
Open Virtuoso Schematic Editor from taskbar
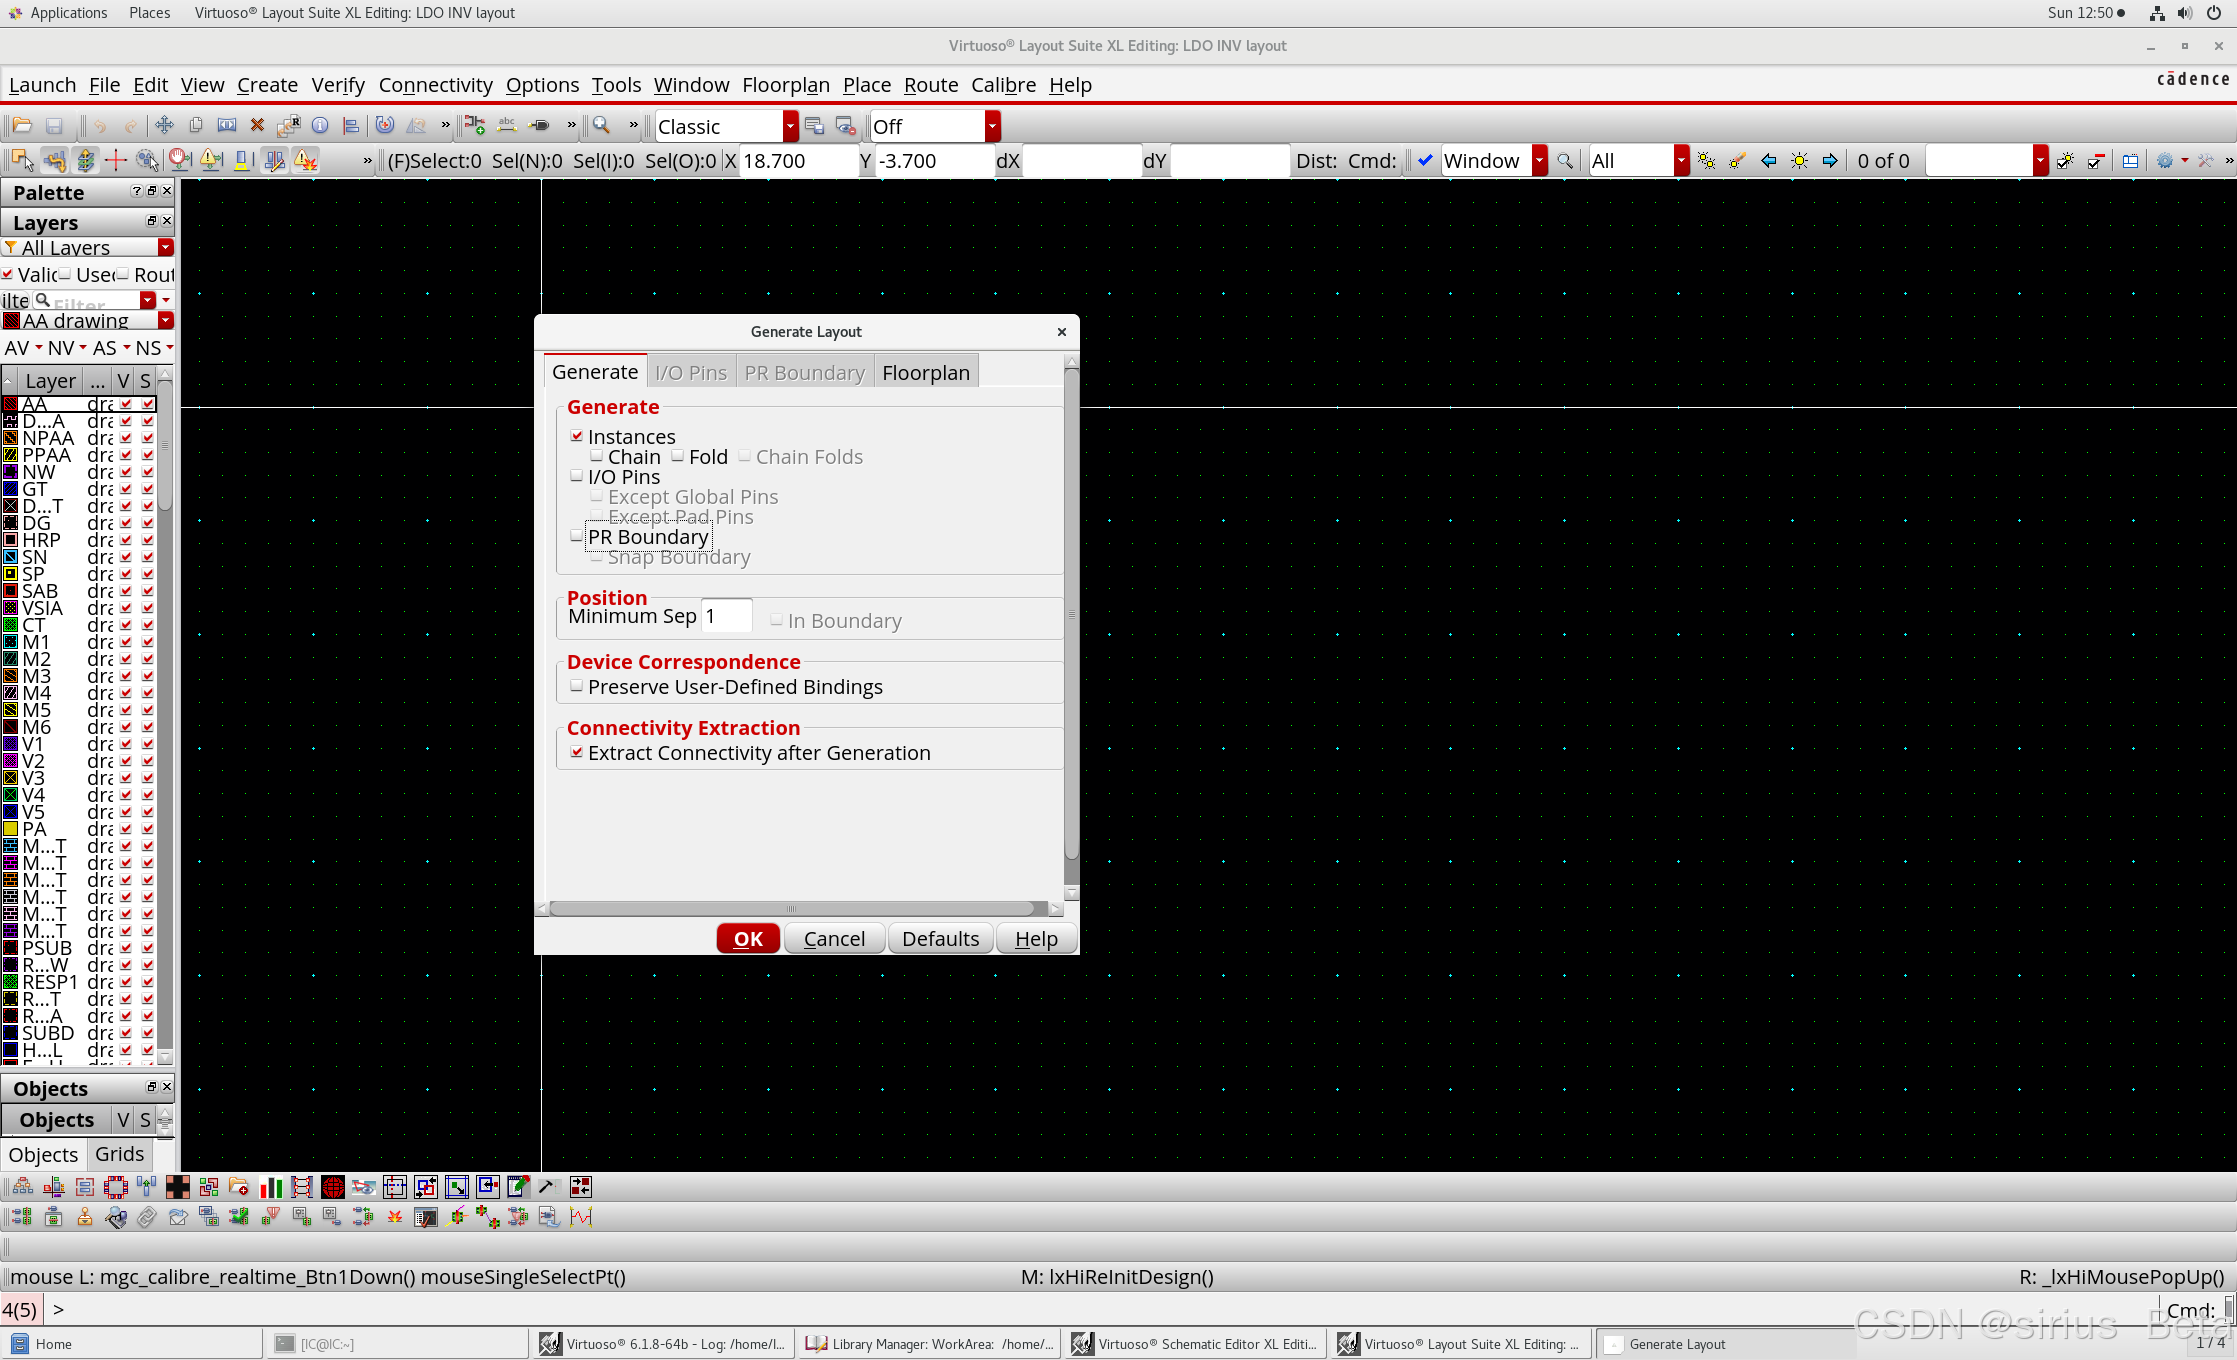coord(1196,1344)
